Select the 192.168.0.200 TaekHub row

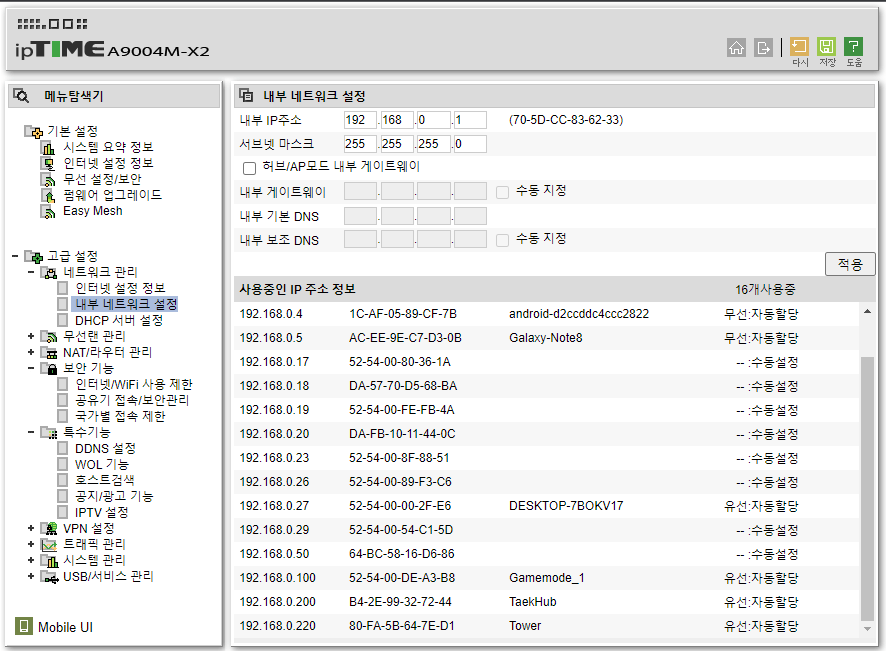547,602
